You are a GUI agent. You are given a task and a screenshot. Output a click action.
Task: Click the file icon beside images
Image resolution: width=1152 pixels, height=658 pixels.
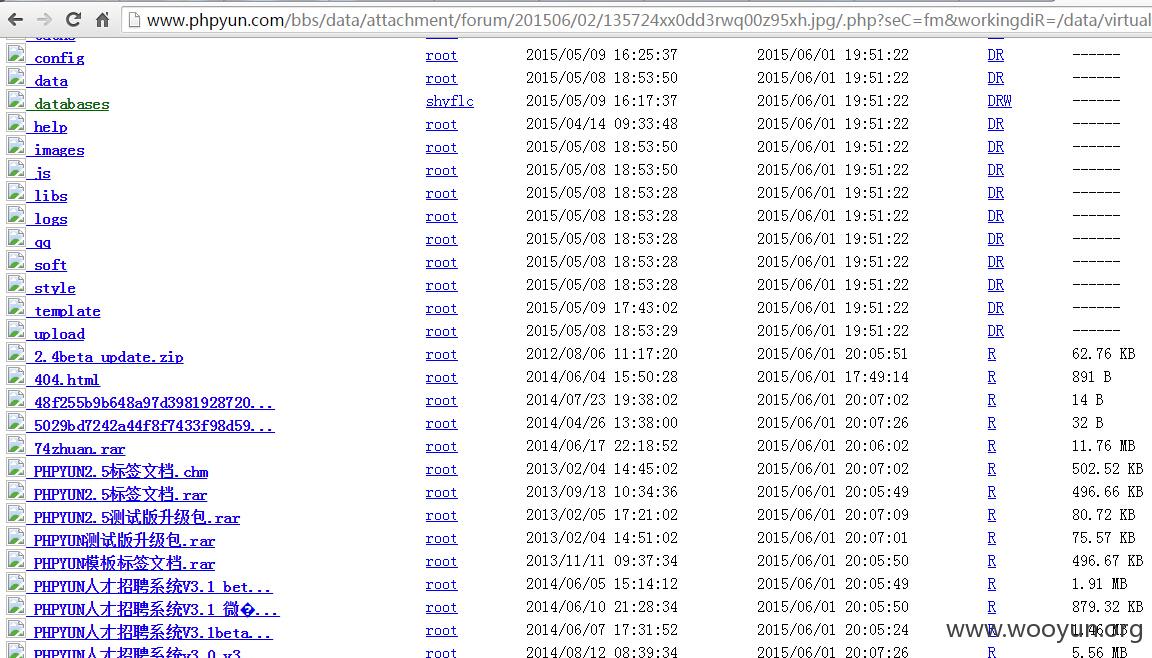pos(16,145)
